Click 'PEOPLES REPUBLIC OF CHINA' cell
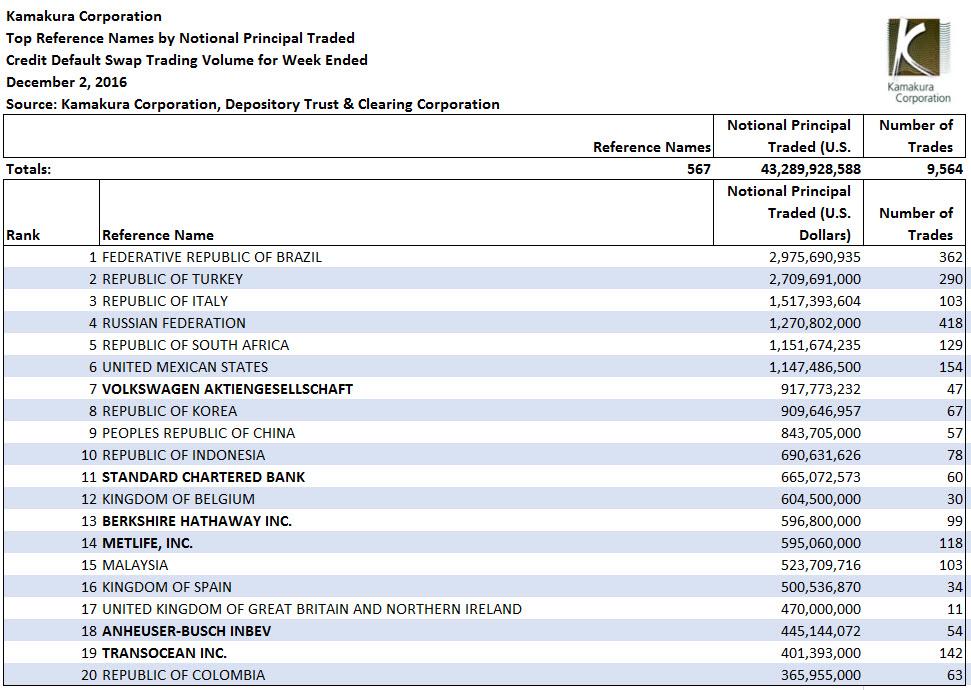Screen dimensions: 971x690 [198, 433]
